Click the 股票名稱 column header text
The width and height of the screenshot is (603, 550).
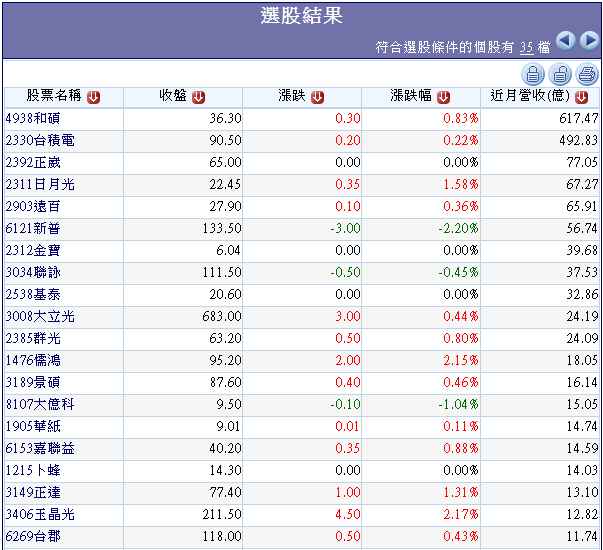pos(54,95)
